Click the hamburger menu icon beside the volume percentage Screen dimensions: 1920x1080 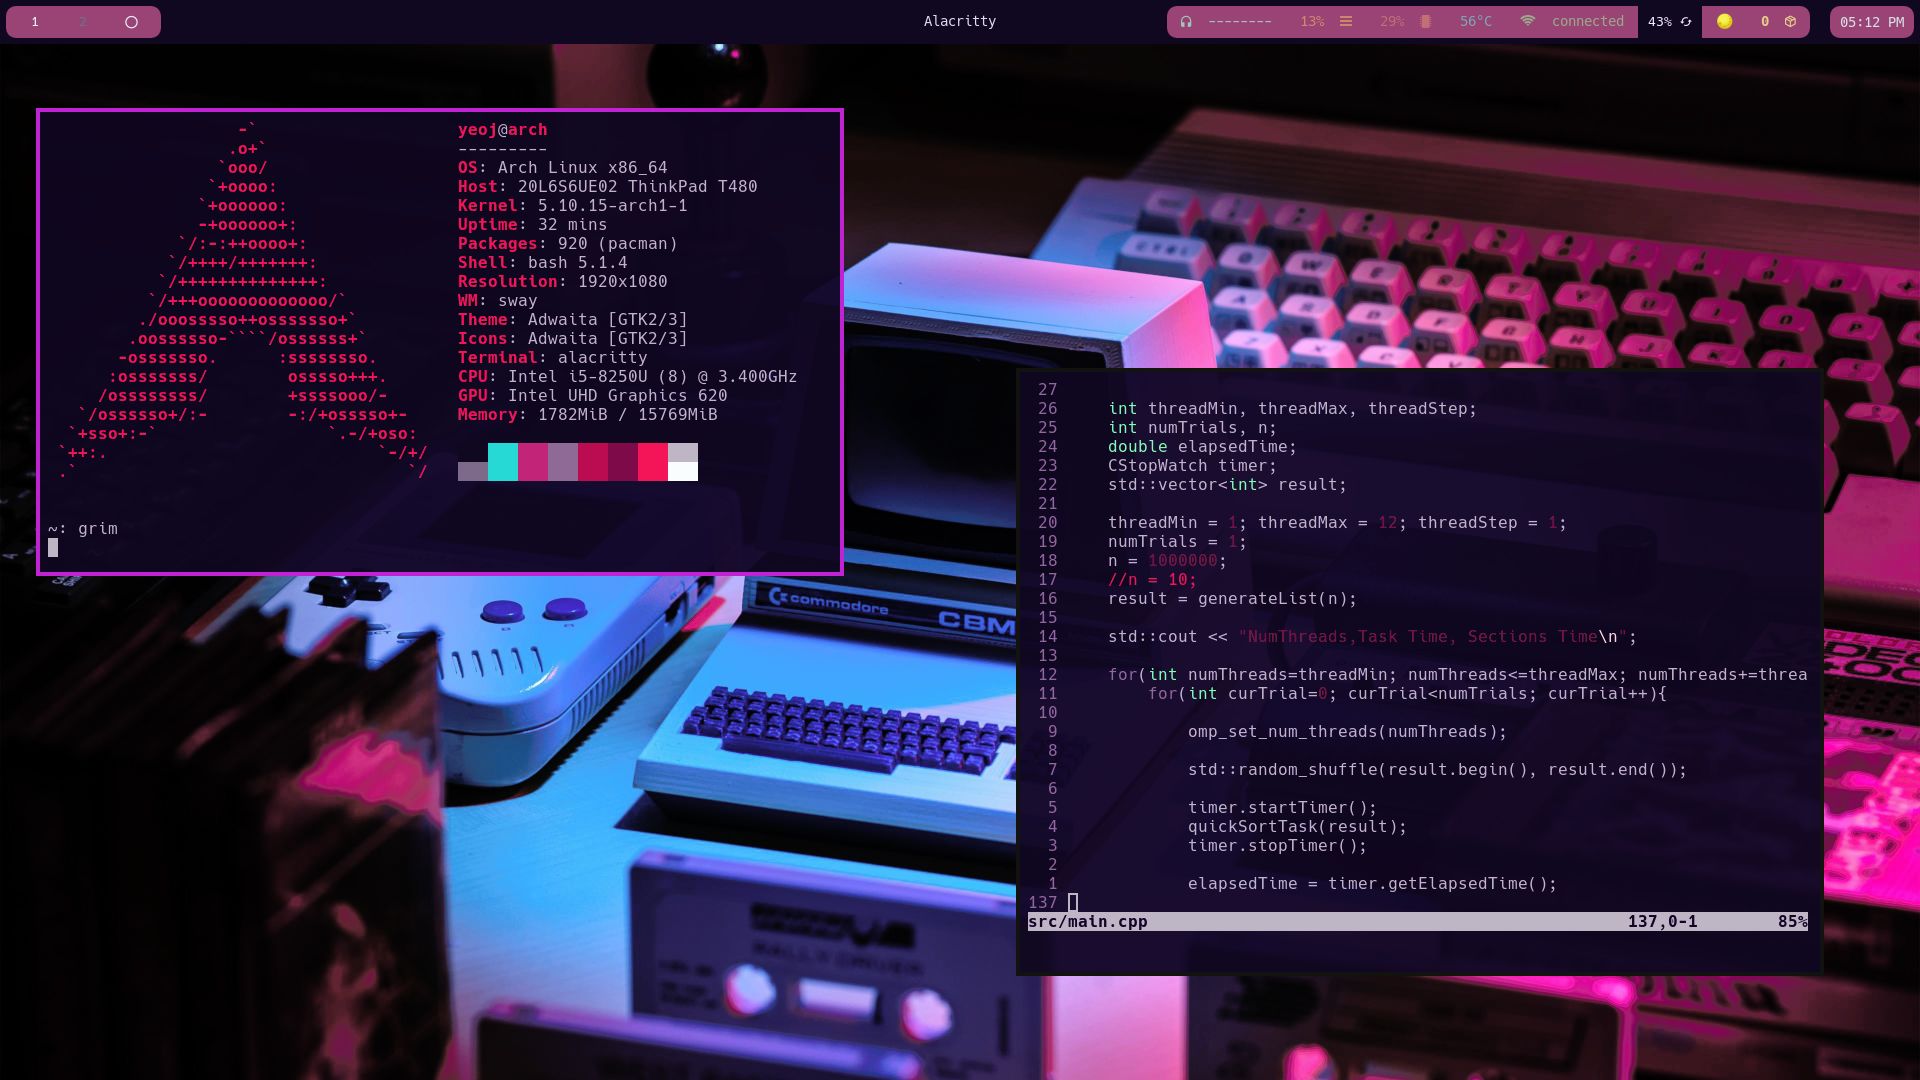tap(1345, 21)
